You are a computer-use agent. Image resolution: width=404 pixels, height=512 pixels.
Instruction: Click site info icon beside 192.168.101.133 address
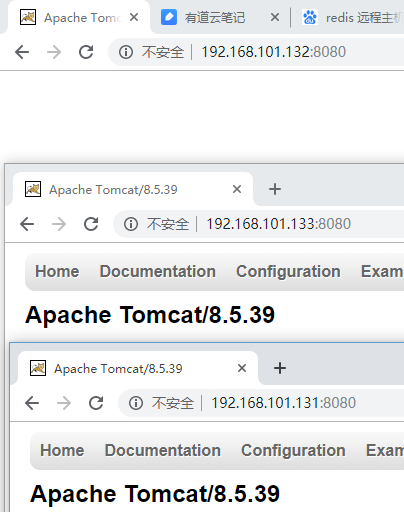[131, 224]
